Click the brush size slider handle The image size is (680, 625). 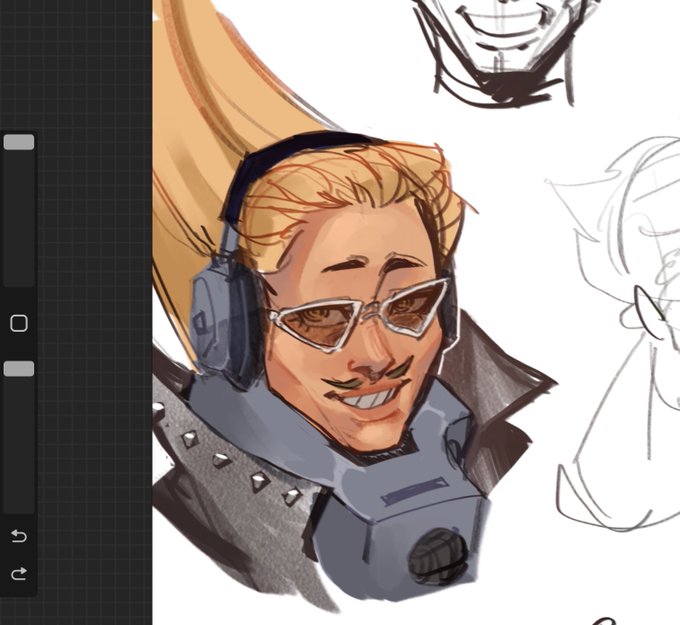tap(19, 142)
